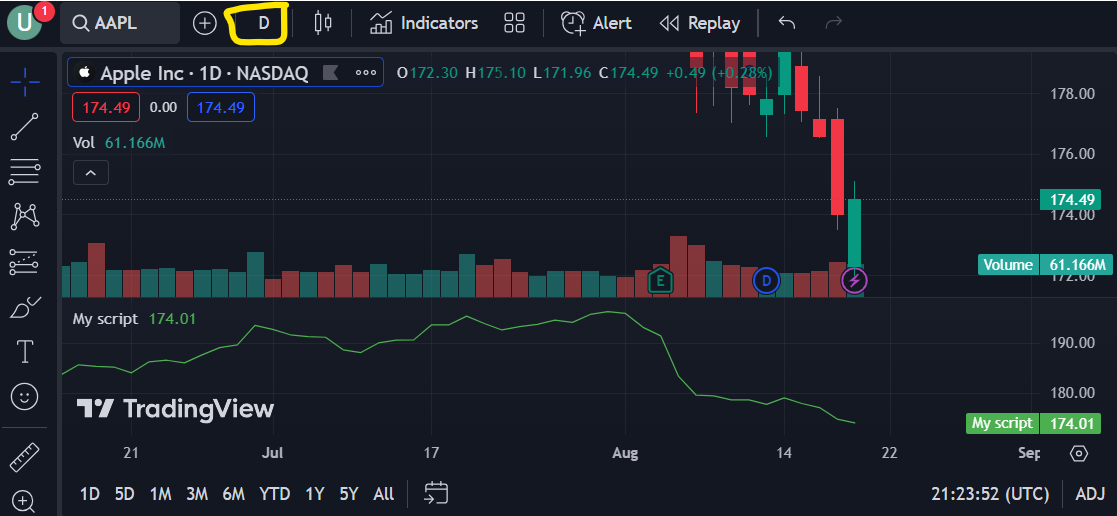The width and height of the screenshot is (1117, 516).
Task: Open the Go to date calendar icon
Action: (436, 493)
